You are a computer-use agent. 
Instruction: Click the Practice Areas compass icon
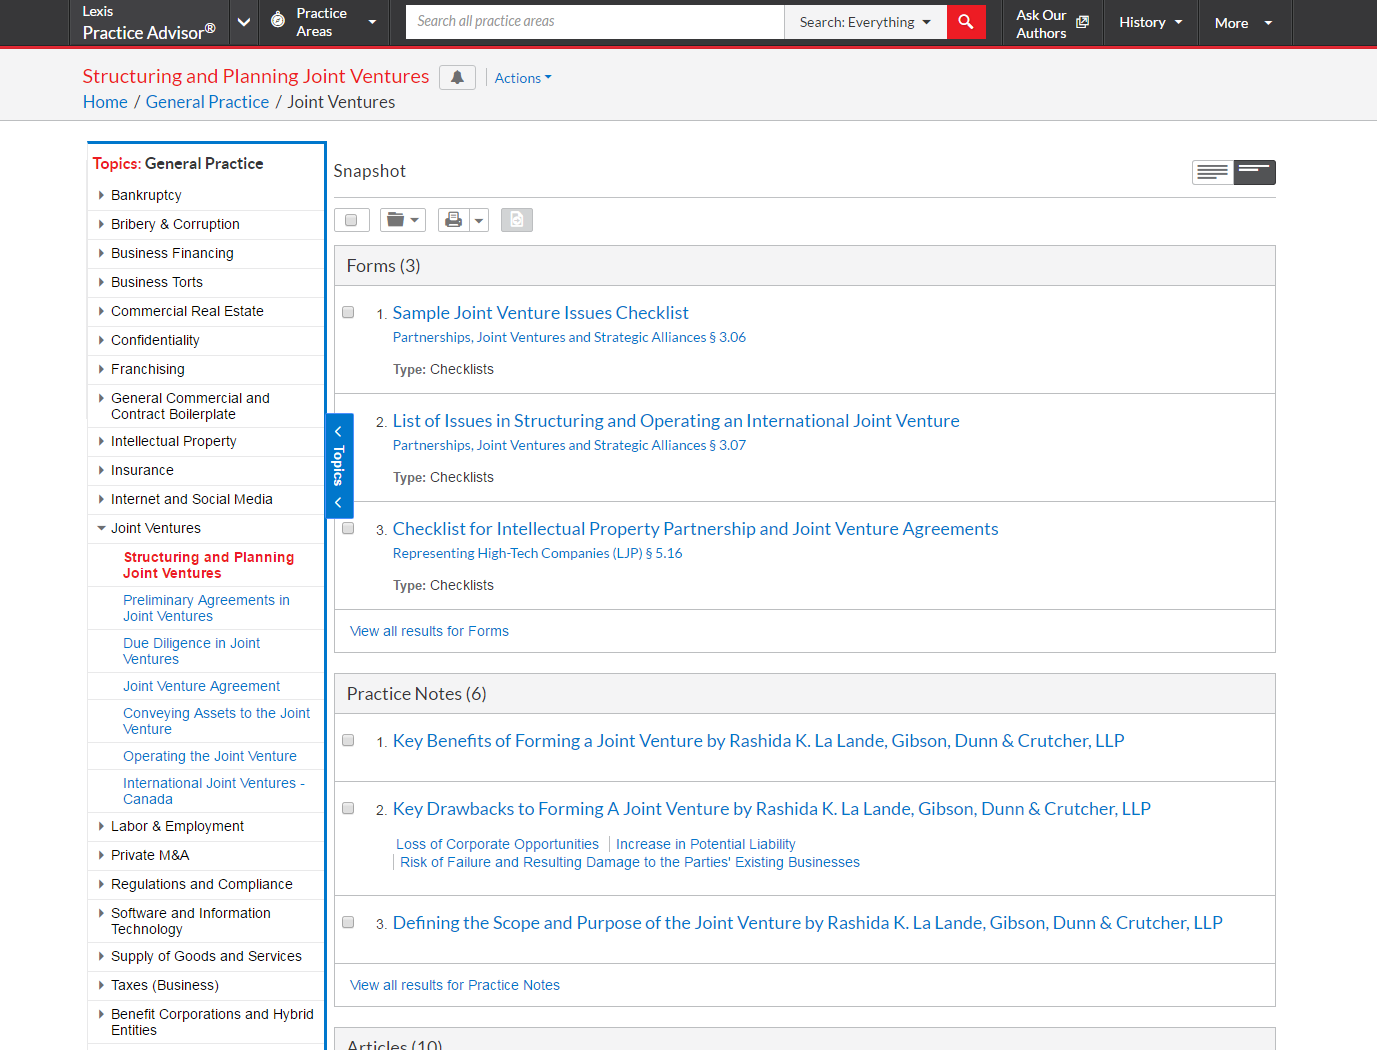click(278, 21)
